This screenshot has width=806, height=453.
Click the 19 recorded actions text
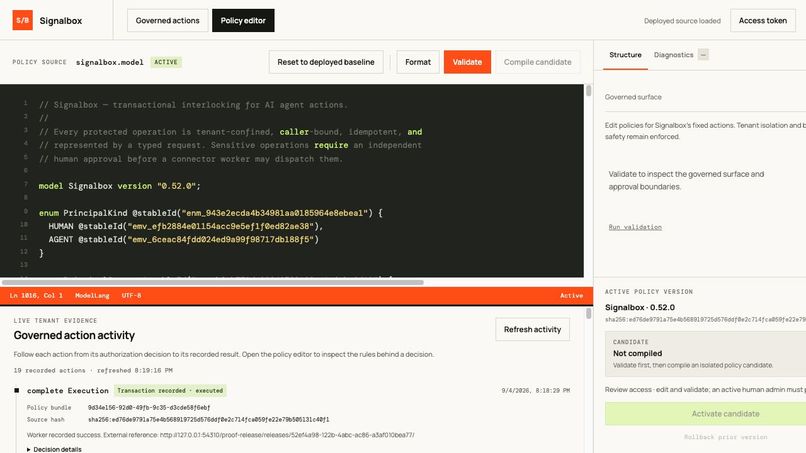click(x=49, y=370)
